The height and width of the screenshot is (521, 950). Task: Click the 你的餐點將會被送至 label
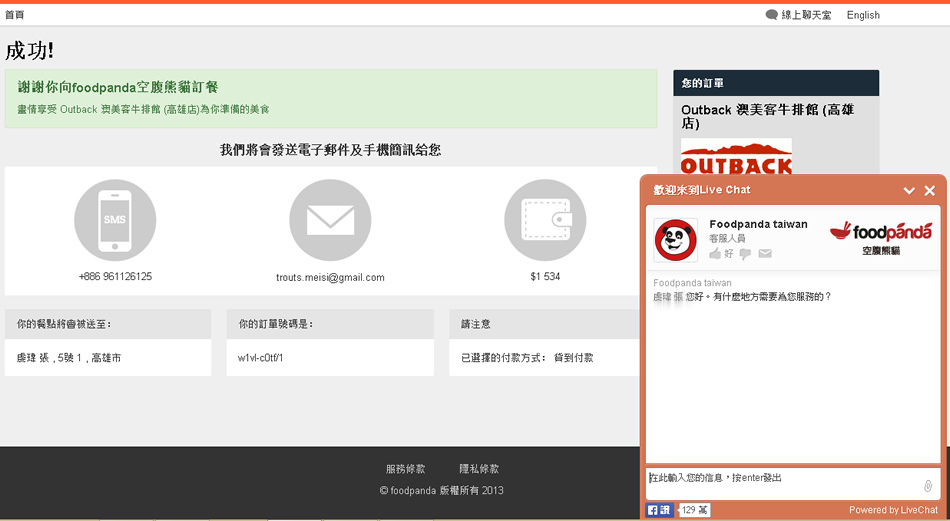(x=64, y=324)
